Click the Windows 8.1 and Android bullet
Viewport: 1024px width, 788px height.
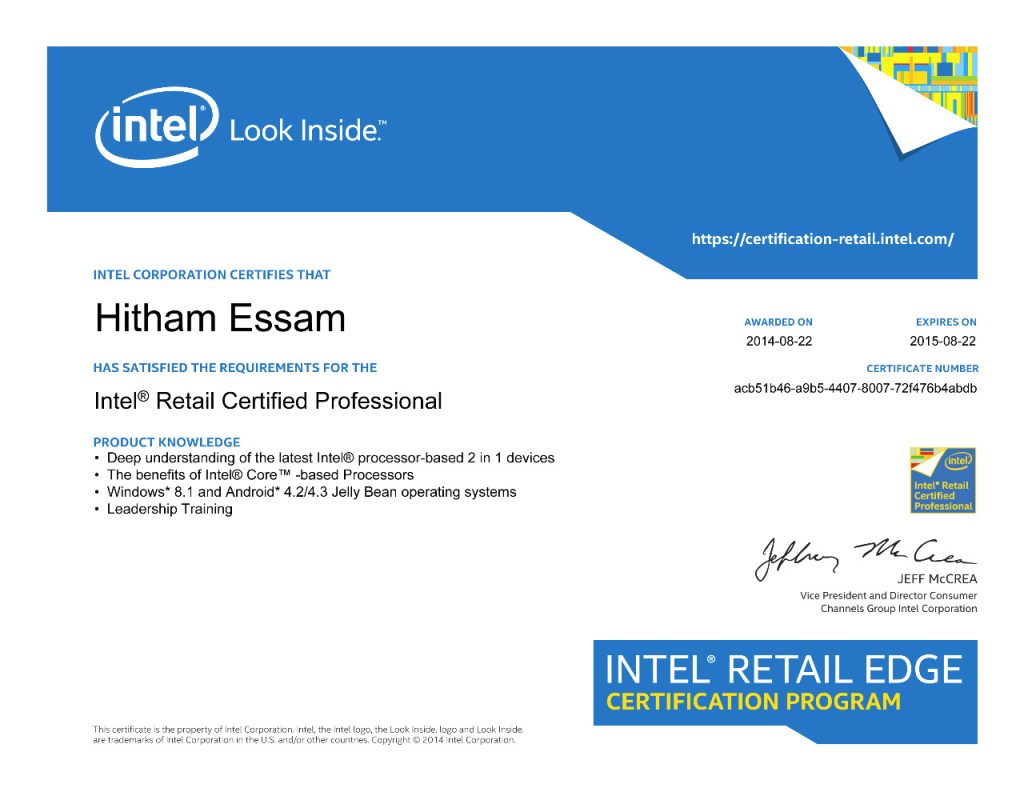[x=311, y=492]
